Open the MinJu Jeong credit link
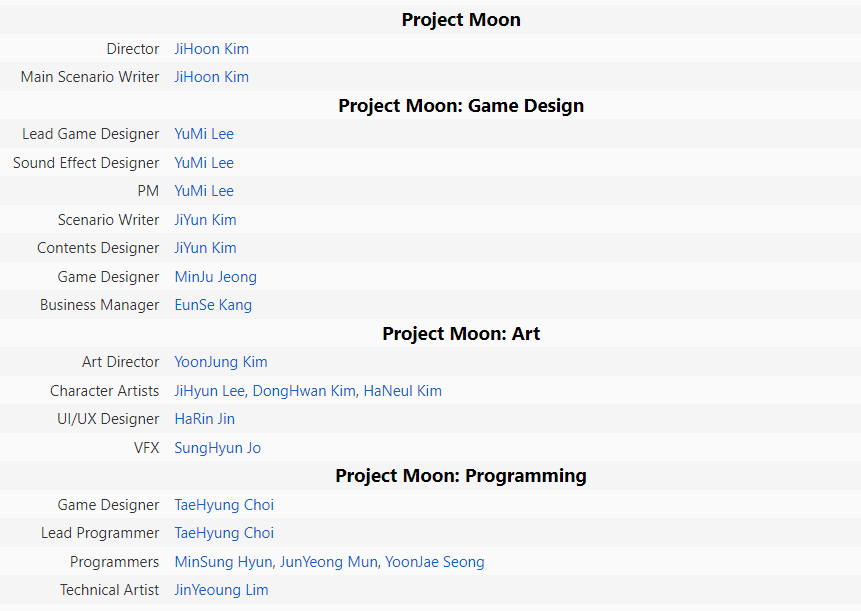The height and width of the screenshot is (611, 861). click(x=215, y=277)
